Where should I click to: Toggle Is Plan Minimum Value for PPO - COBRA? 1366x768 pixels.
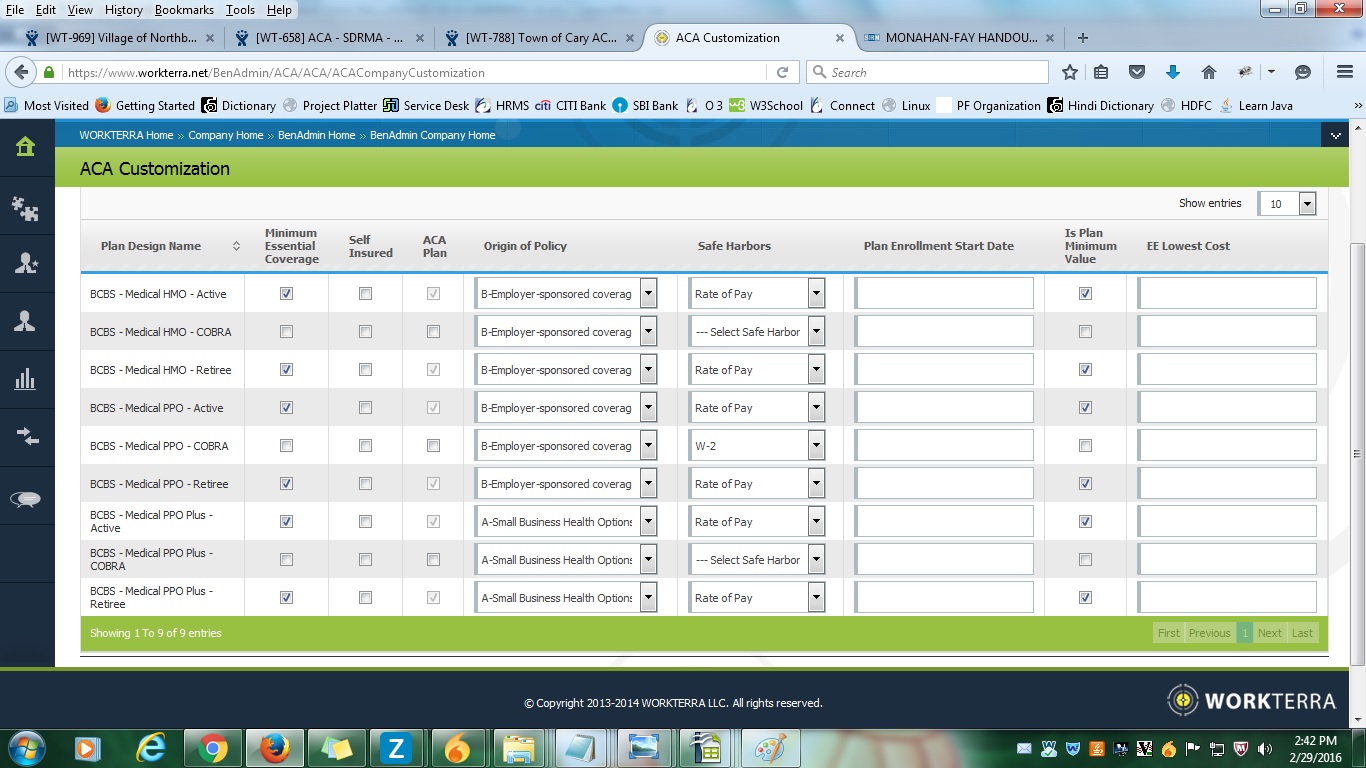pyautogui.click(x=1085, y=446)
